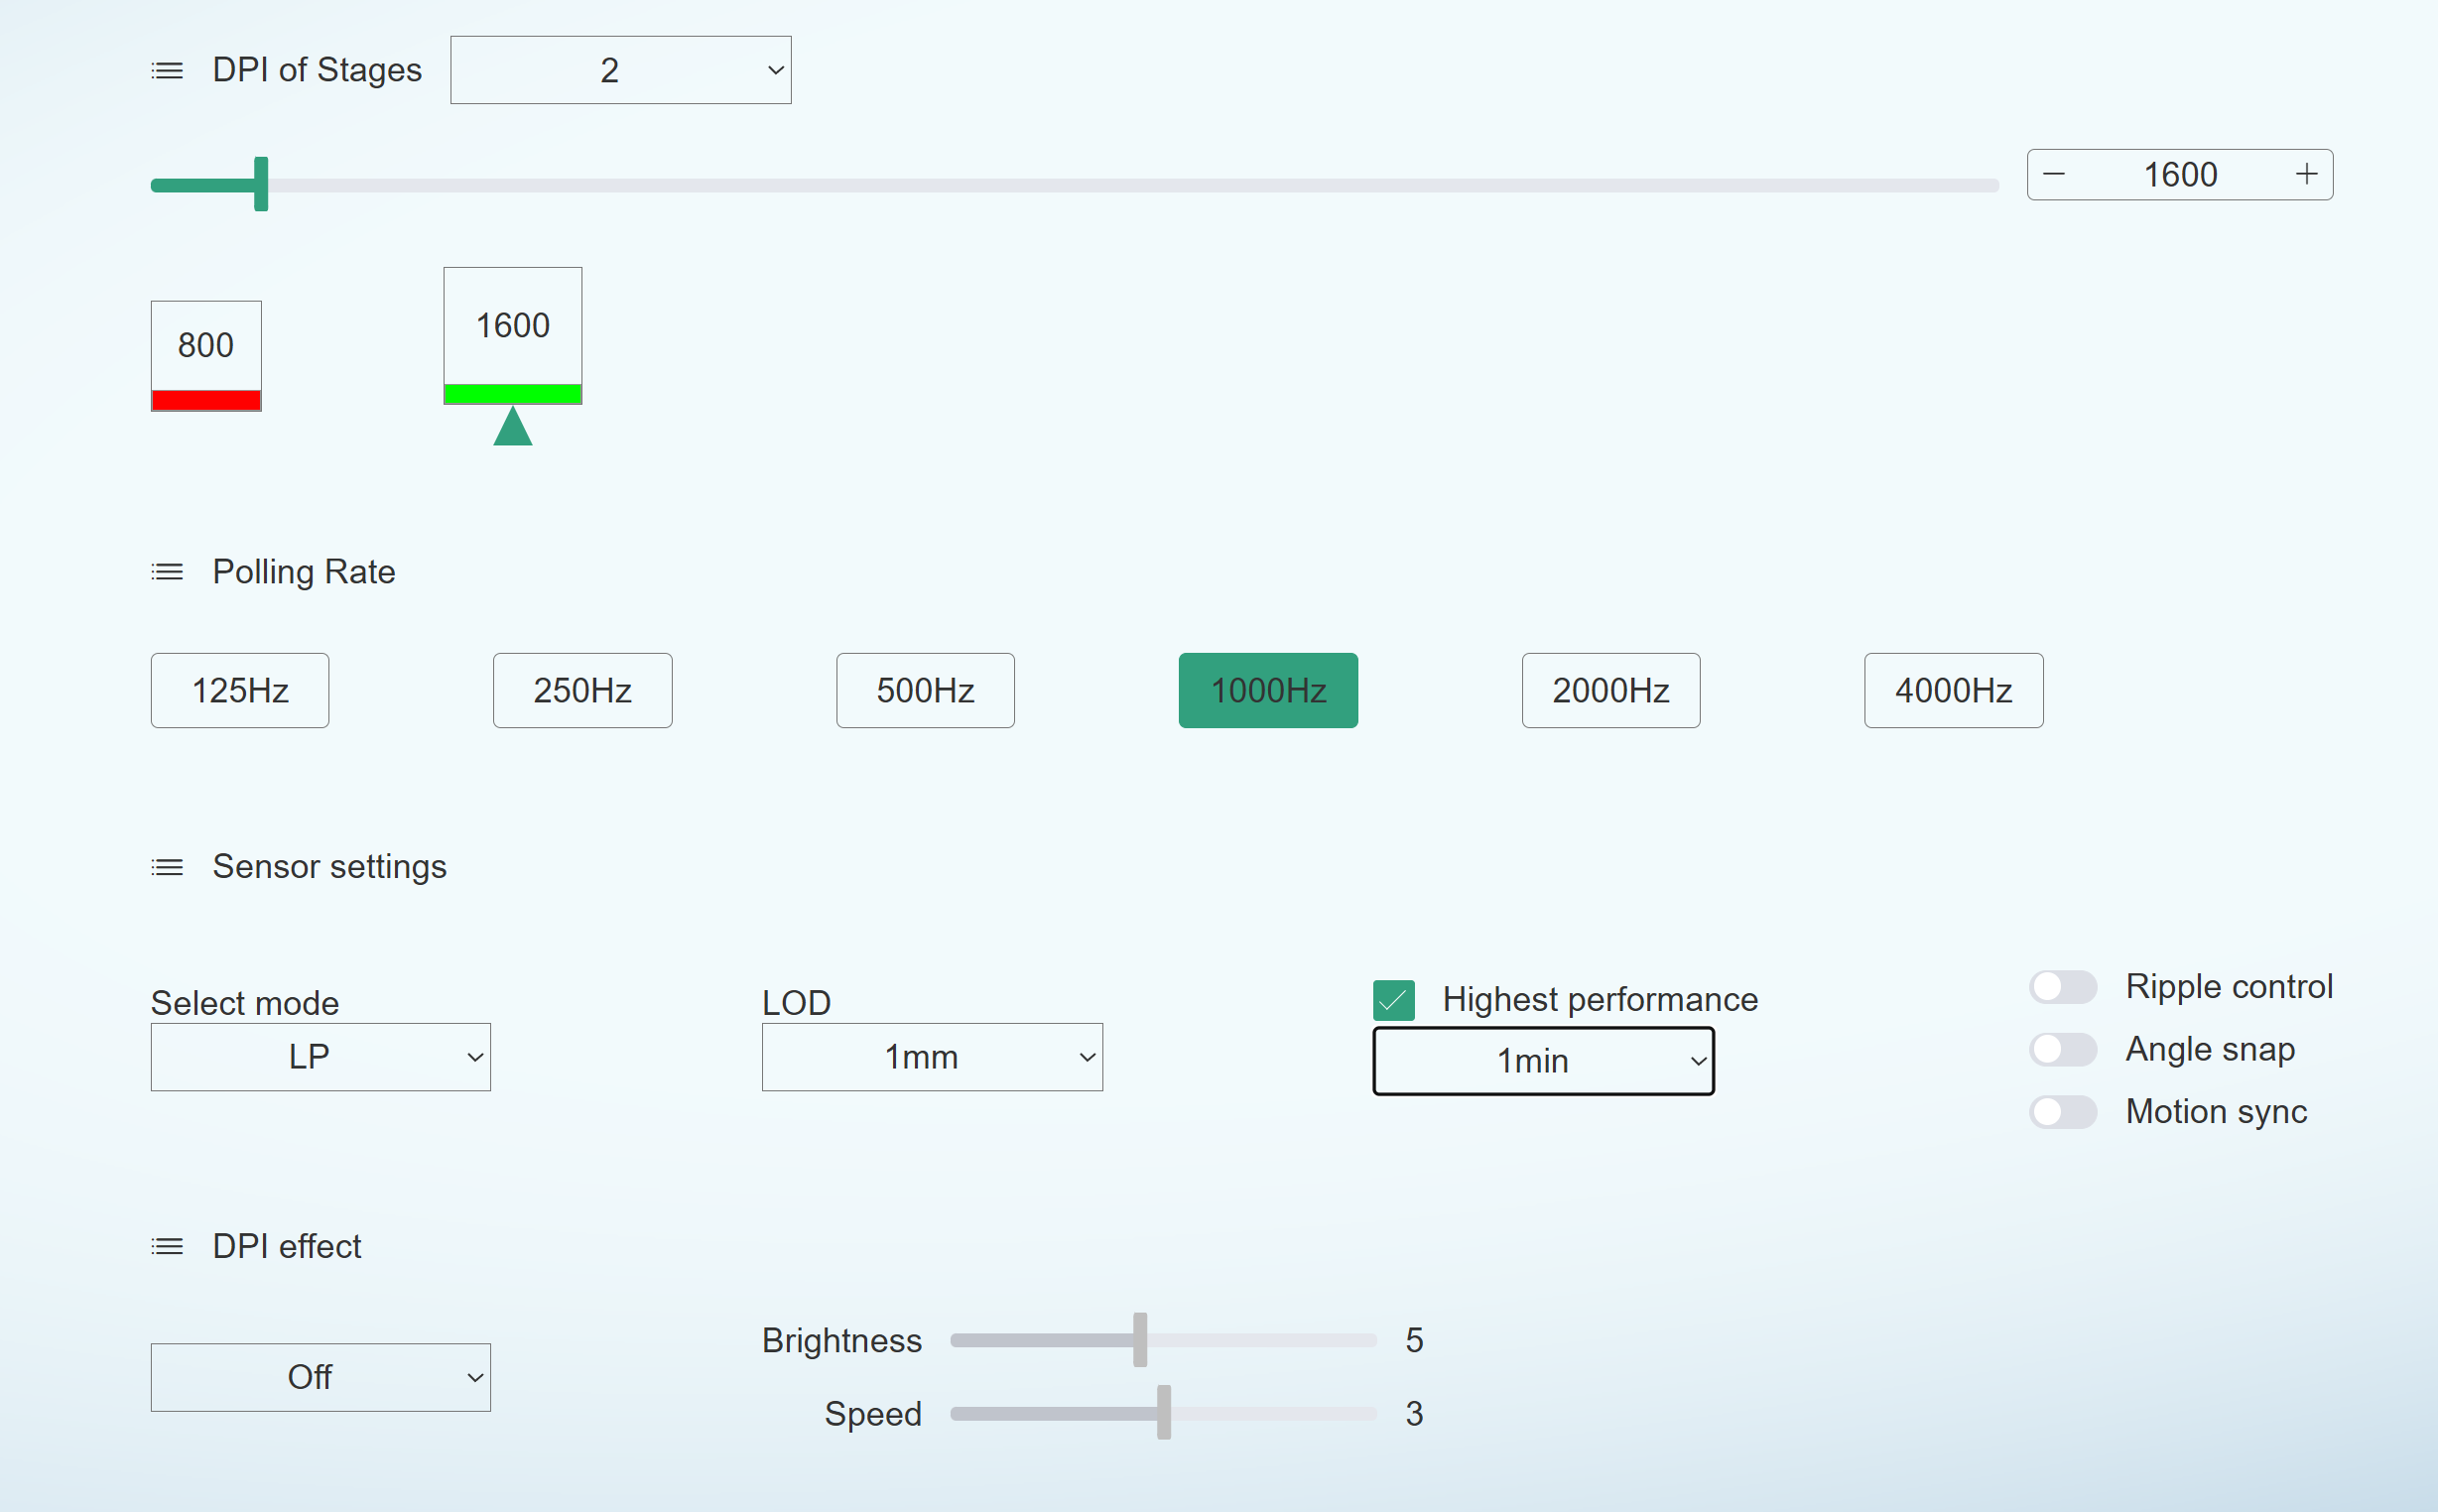Click the plus icon beside 1600 DPI value

pyautogui.click(x=2306, y=175)
